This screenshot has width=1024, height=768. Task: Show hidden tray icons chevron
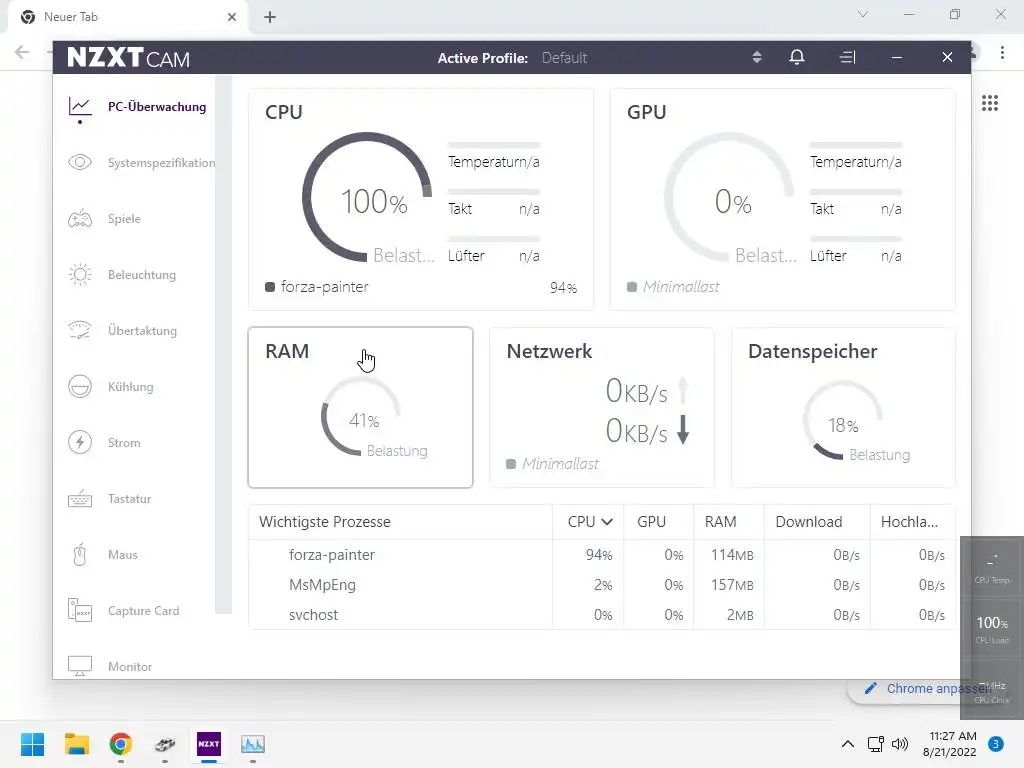(x=848, y=744)
